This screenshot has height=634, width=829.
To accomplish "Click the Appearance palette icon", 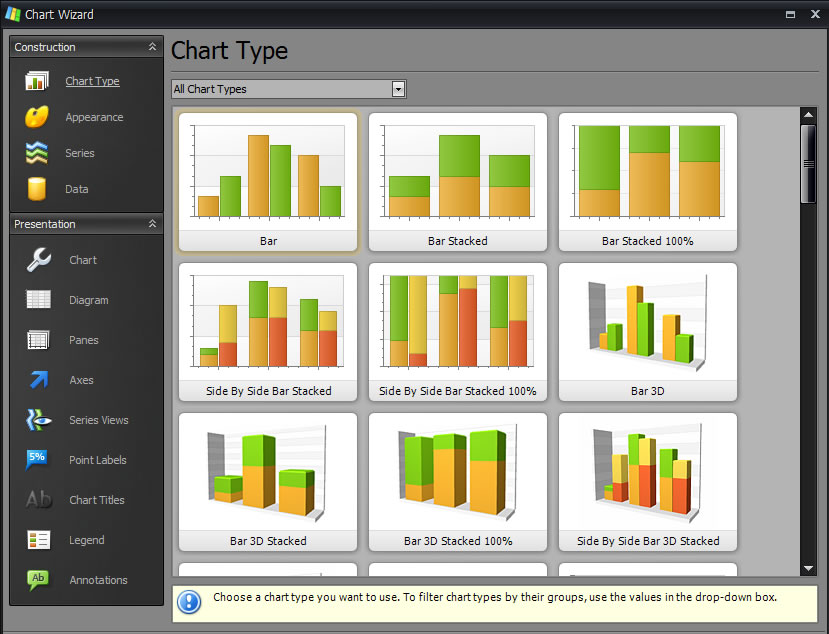I will [x=36, y=117].
